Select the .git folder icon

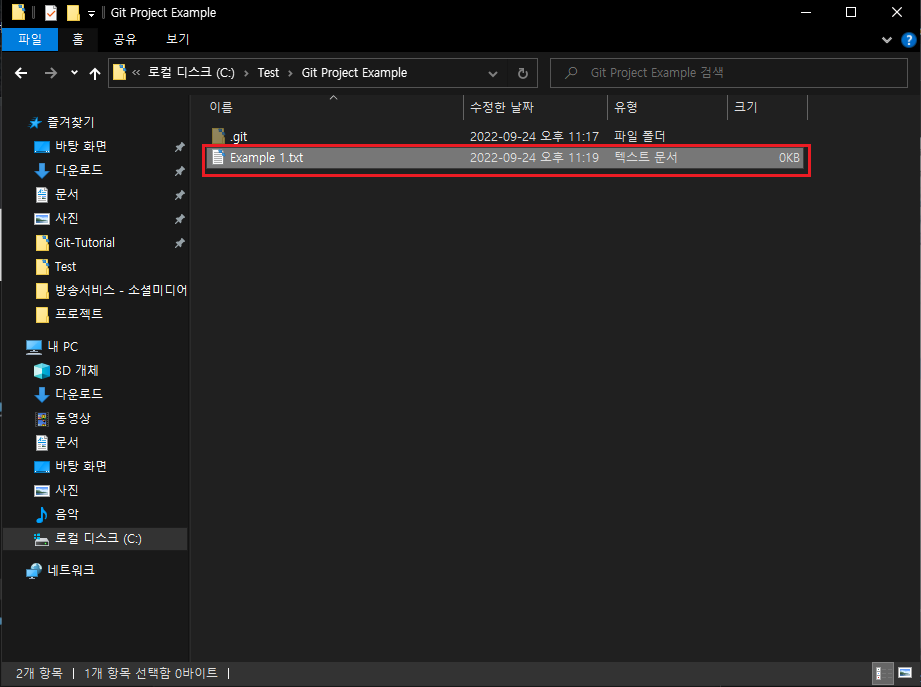tap(219, 136)
